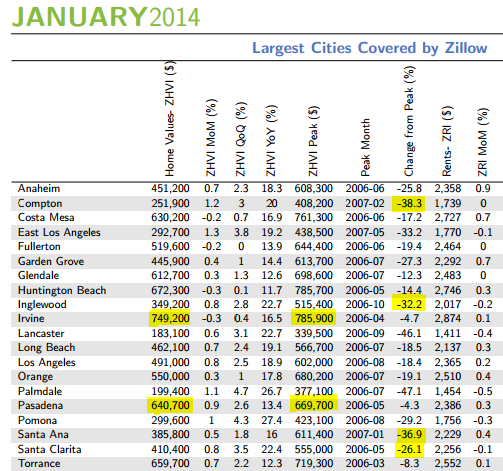
Task: Select Los Angeles home value 491,000
Action: tap(170, 362)
